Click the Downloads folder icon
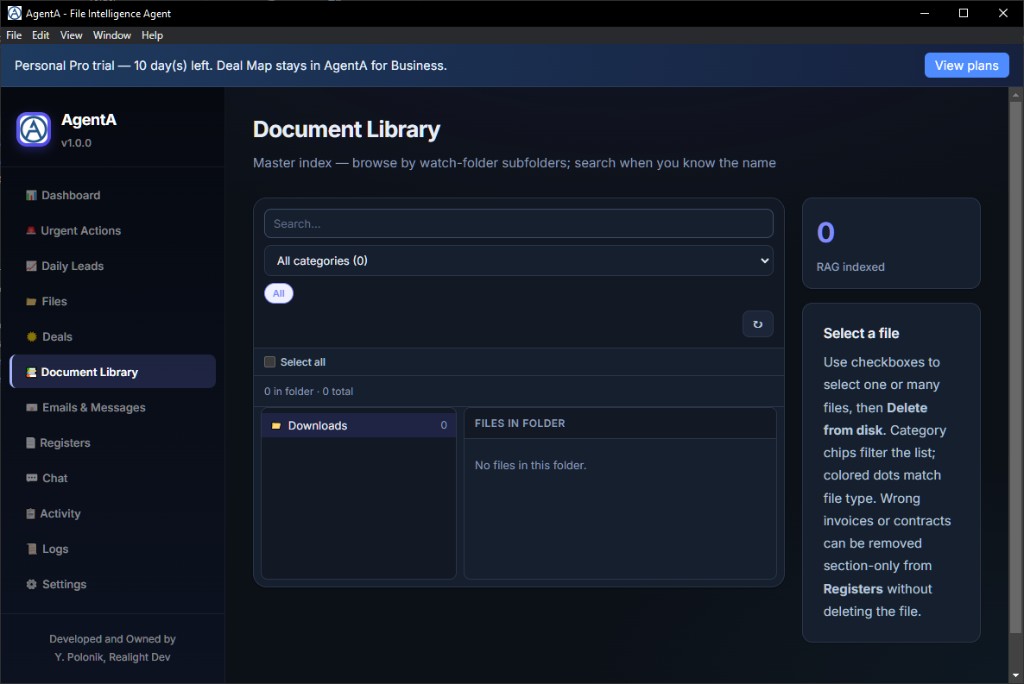Image resolution: width=1024 pixels, height=684 pixels. click(276, 426)
